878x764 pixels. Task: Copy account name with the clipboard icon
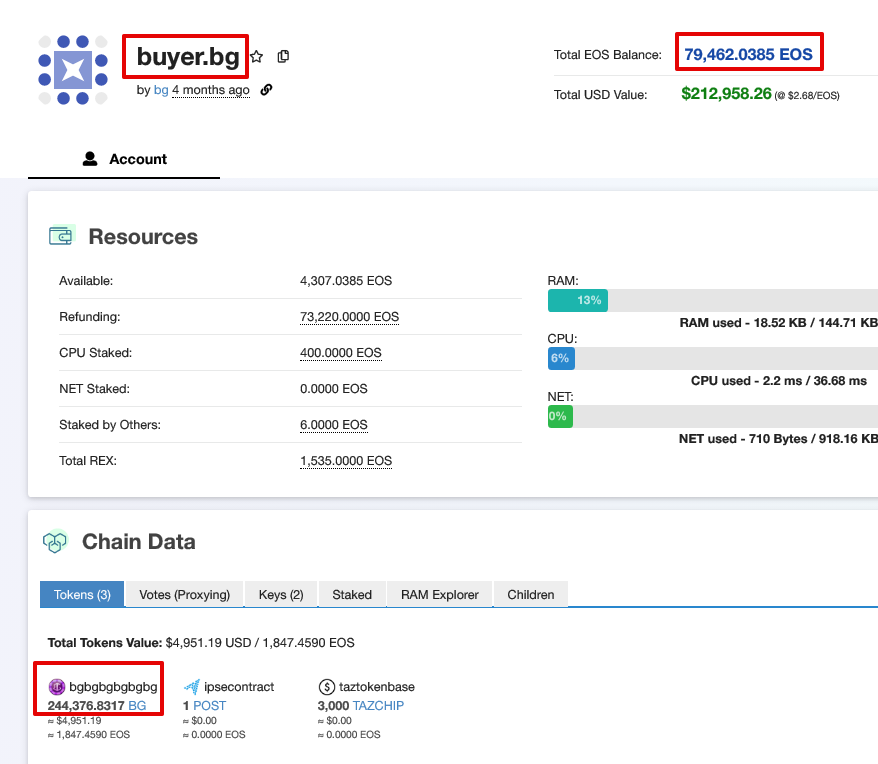(x=283, y=56)
